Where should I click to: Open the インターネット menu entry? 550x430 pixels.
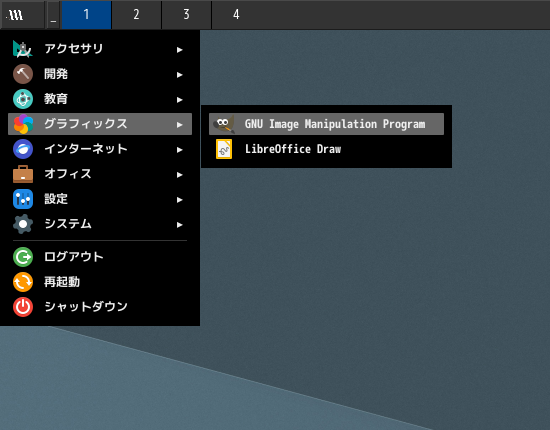click(x=100, y=149)
